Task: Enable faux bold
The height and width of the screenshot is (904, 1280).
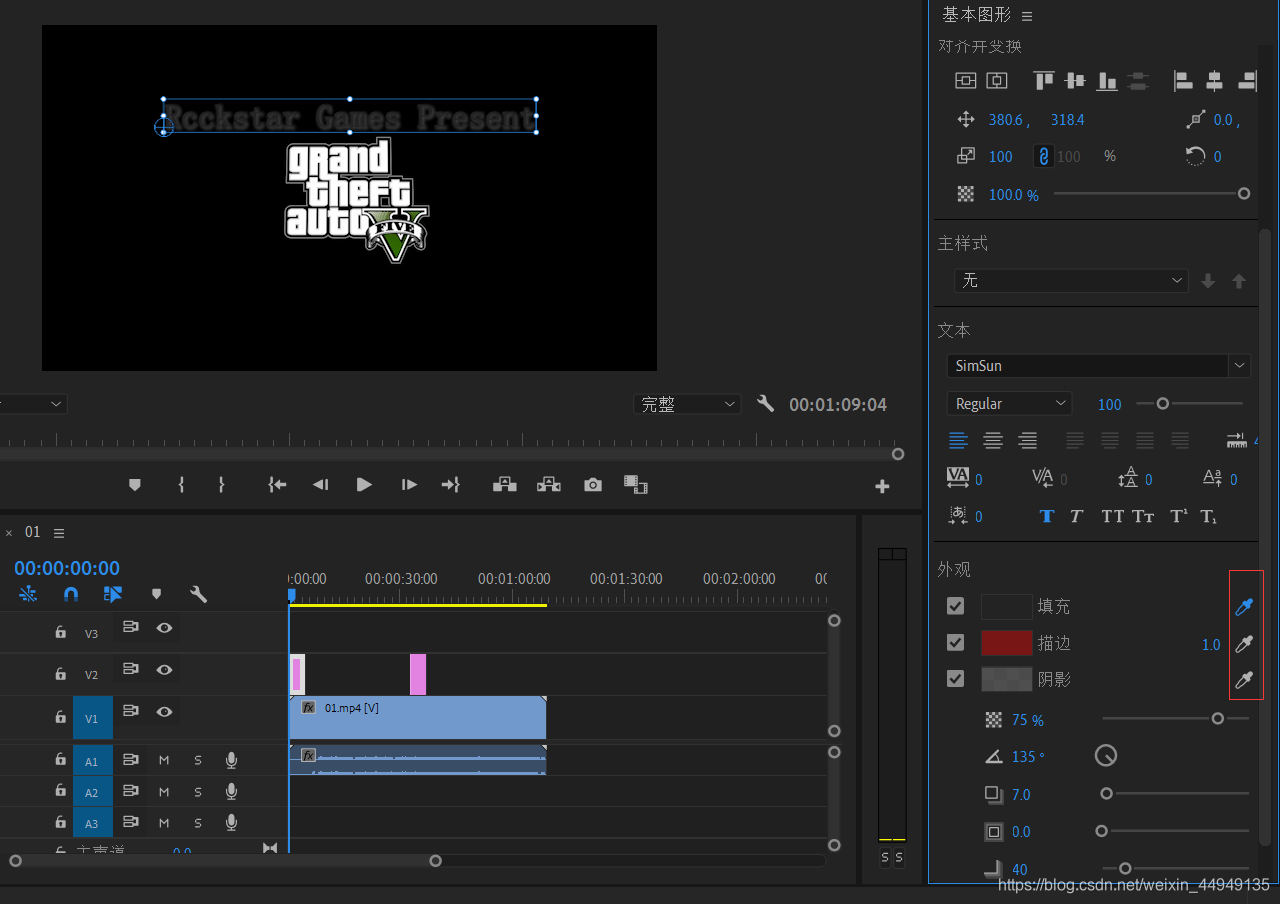Action: click(x=1047, y=516)
